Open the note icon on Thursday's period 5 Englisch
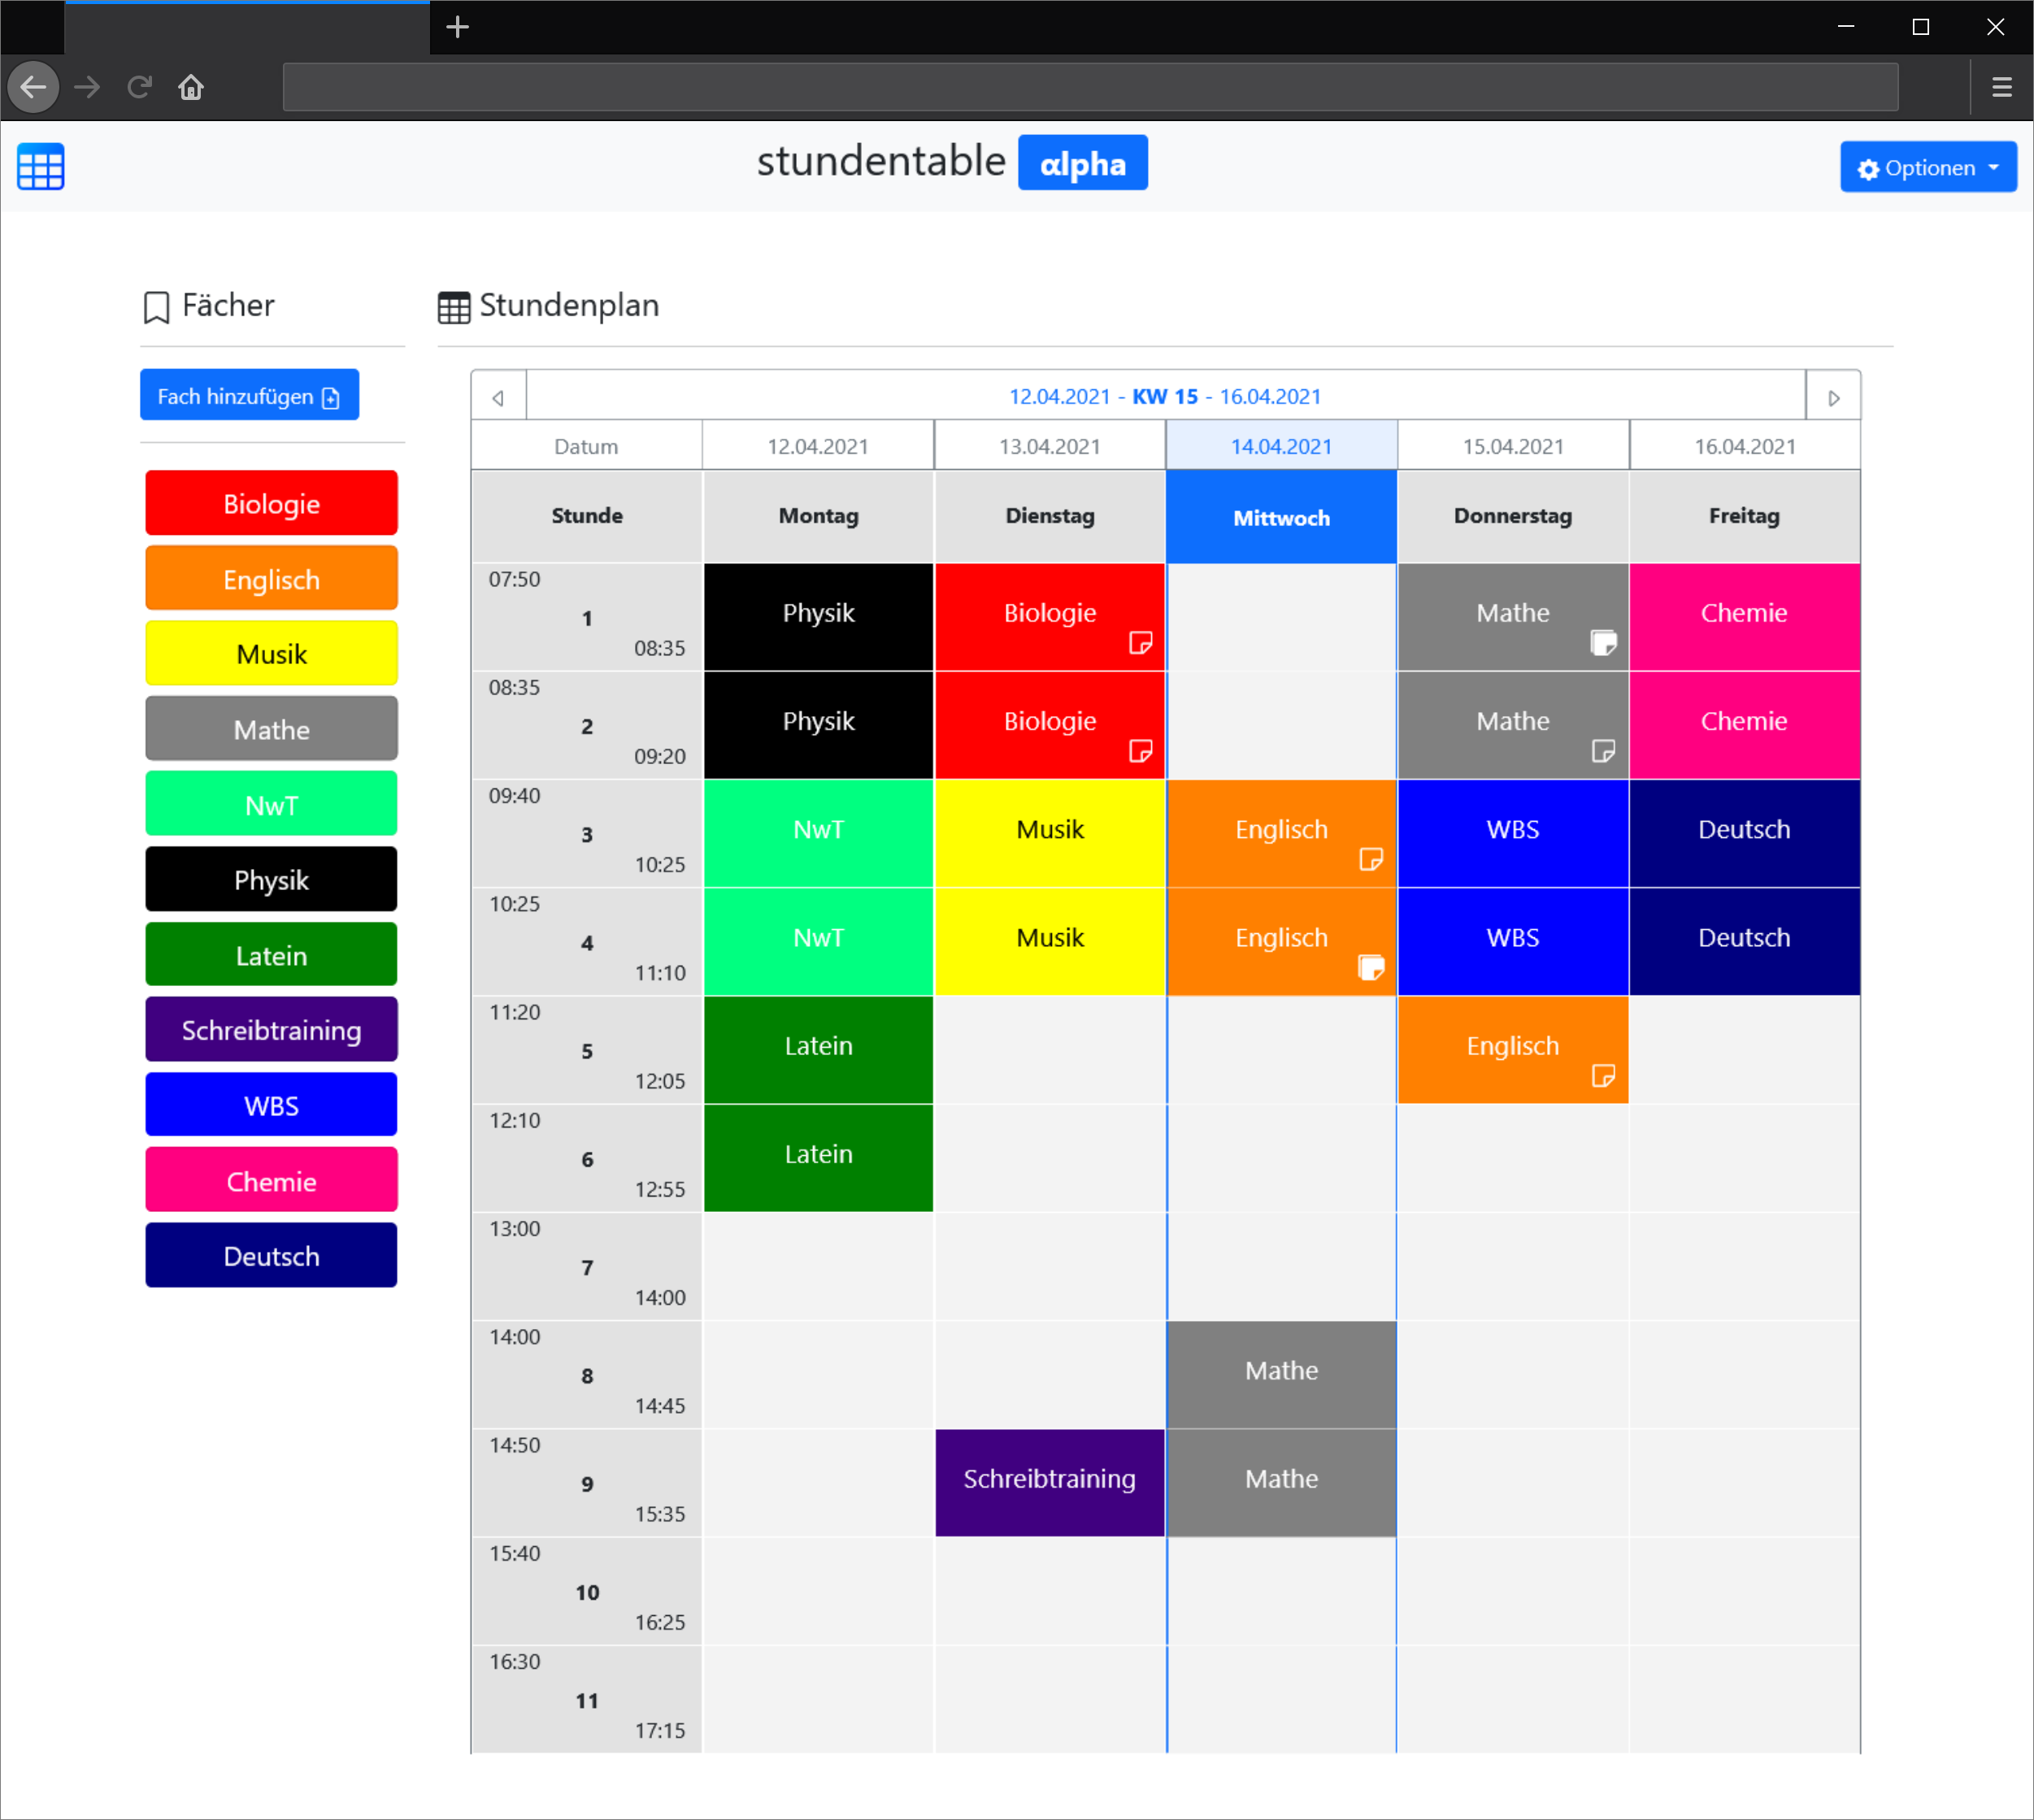This screenshot has height=1820, width=2034. [1603, 1076]
